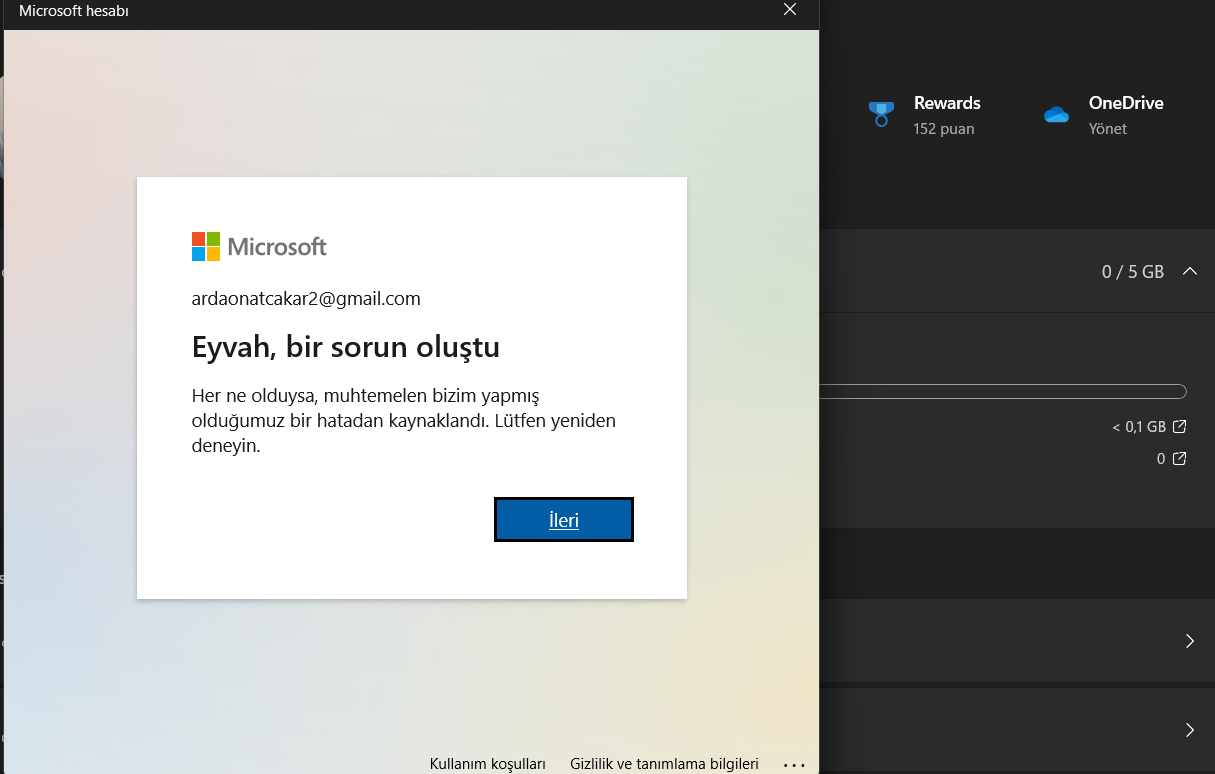The image size is (1215, 774).
Task: Open external link next to < 0,1 GB
Action: [x=1179, y=427]
